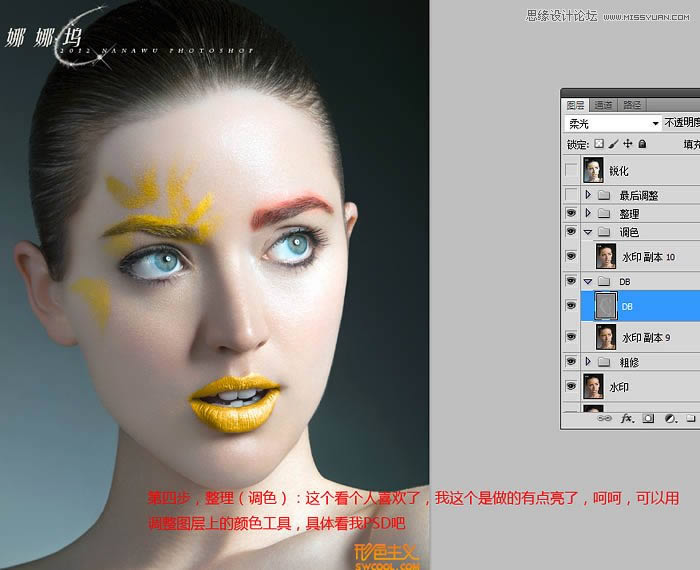Collapse the 调色 layer group
The height and width of the screenshot is (570, 700).
click(588, 232)
